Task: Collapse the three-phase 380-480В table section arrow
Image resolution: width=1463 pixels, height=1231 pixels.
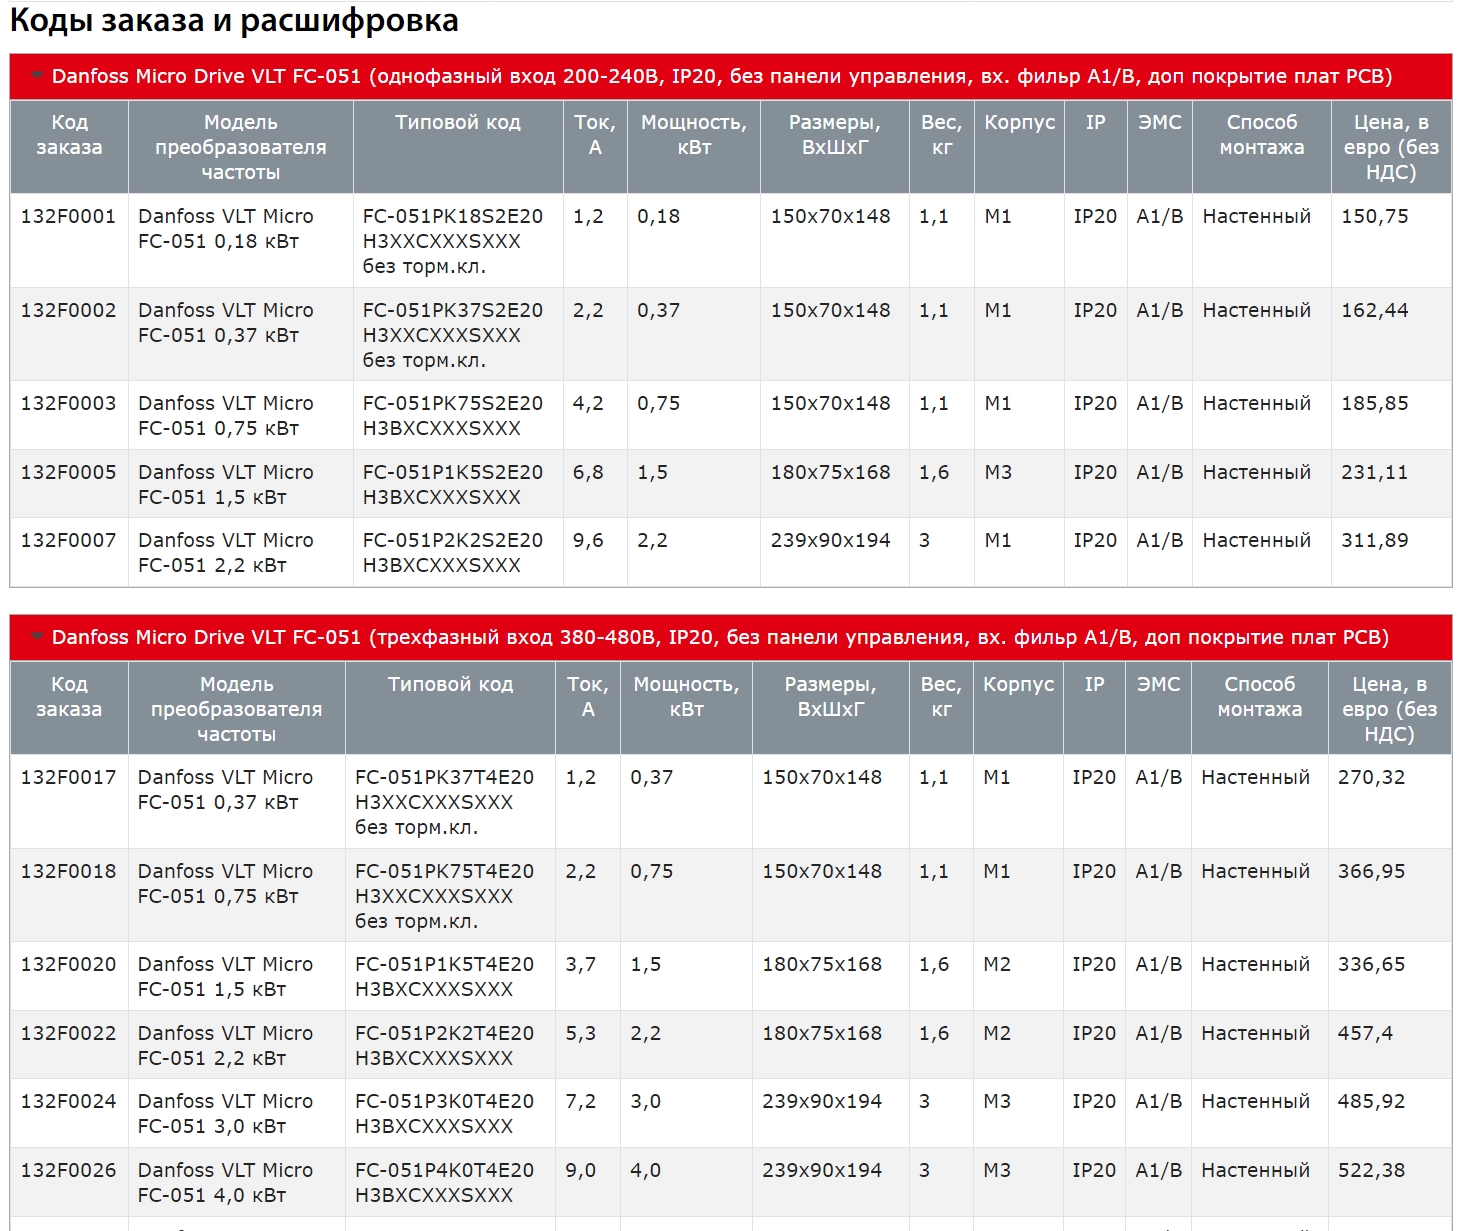Action: click(37, 636)
